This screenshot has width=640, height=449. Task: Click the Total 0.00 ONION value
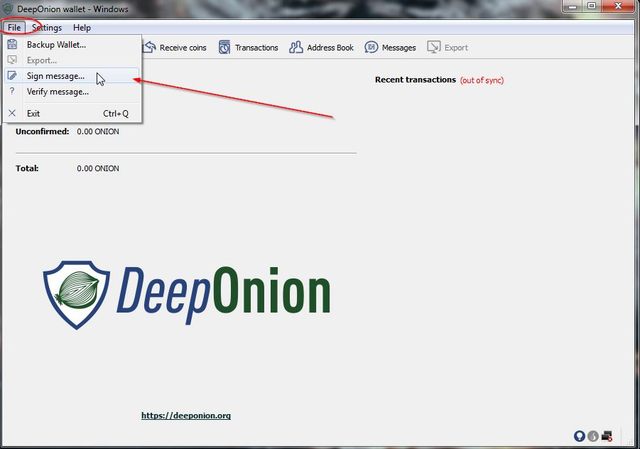[98, 168]
